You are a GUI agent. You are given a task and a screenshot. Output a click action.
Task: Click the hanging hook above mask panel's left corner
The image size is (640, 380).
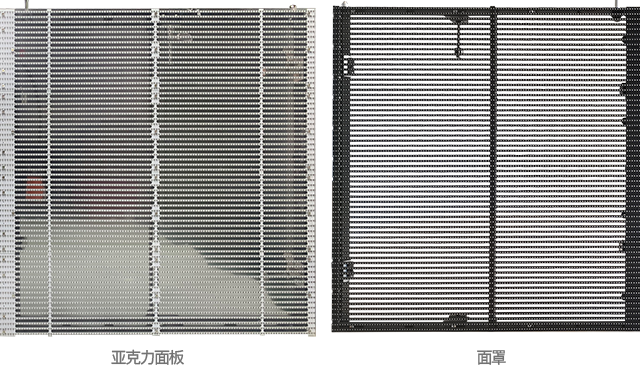[x=344, y=4]
